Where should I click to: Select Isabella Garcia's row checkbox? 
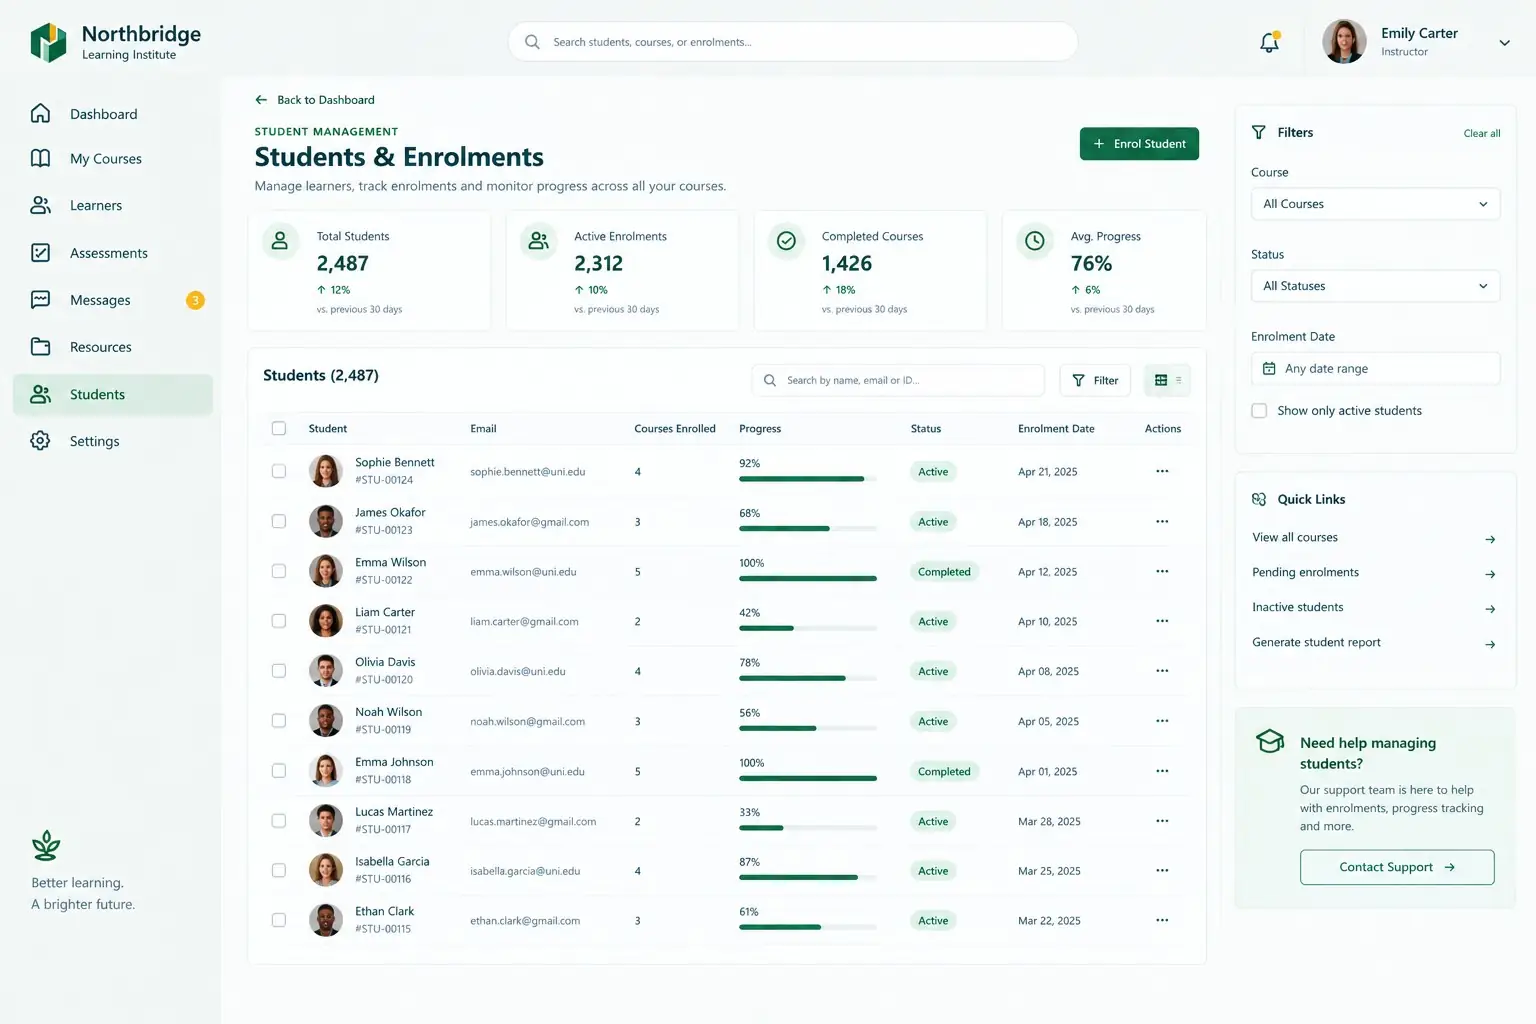click(x=279, y=870)
